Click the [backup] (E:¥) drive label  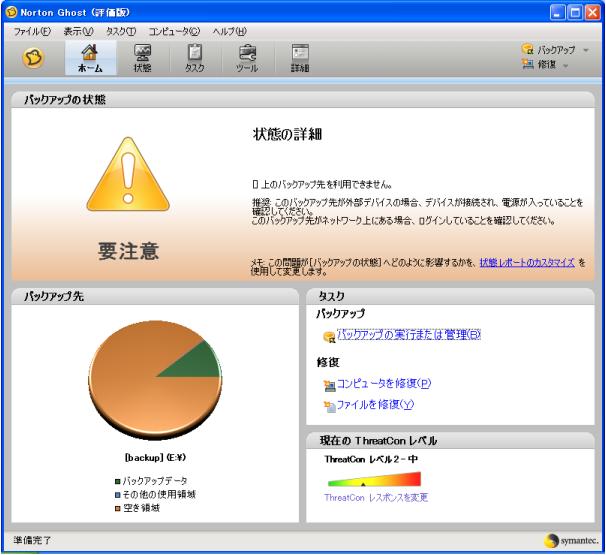(155, 458)
